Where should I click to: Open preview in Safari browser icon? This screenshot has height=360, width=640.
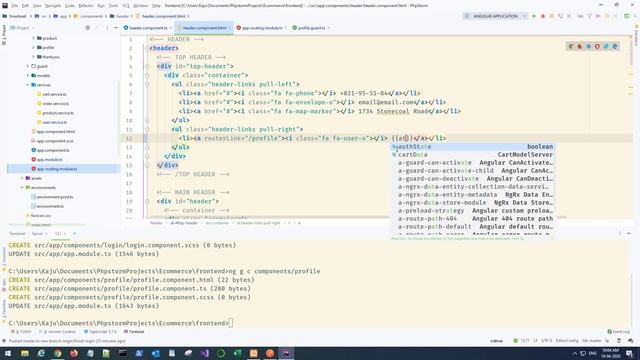(x=588, y=47)
